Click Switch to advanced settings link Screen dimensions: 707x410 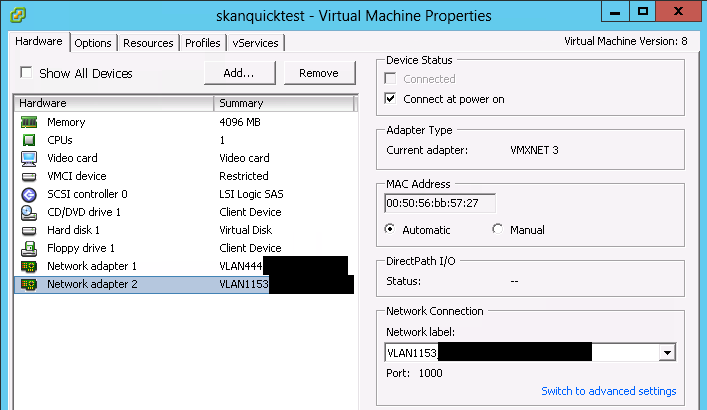pyautogui.click(x=608, y=391)
